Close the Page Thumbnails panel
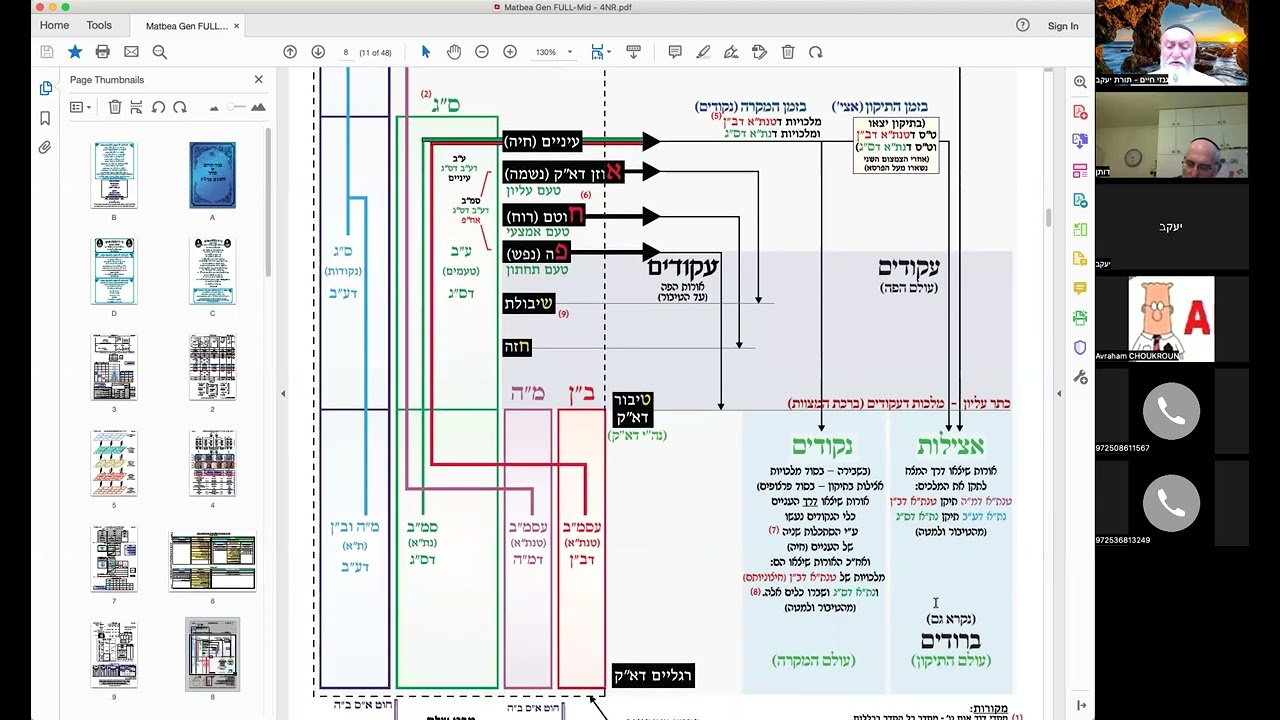Viewport: 1280px width, 720px height. point(258,79)
